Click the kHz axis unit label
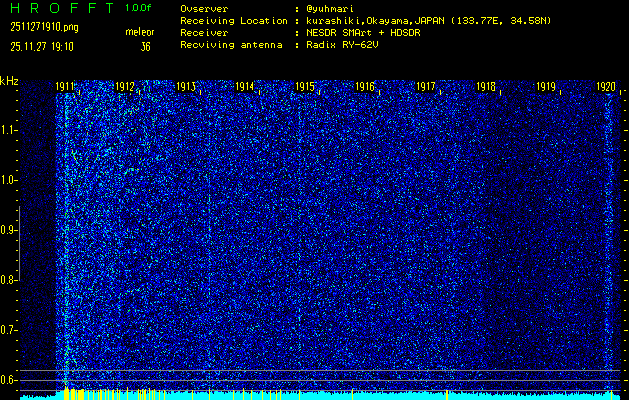Image resolution: width=629 pixels, height=400 pixels. click(9, 81)
